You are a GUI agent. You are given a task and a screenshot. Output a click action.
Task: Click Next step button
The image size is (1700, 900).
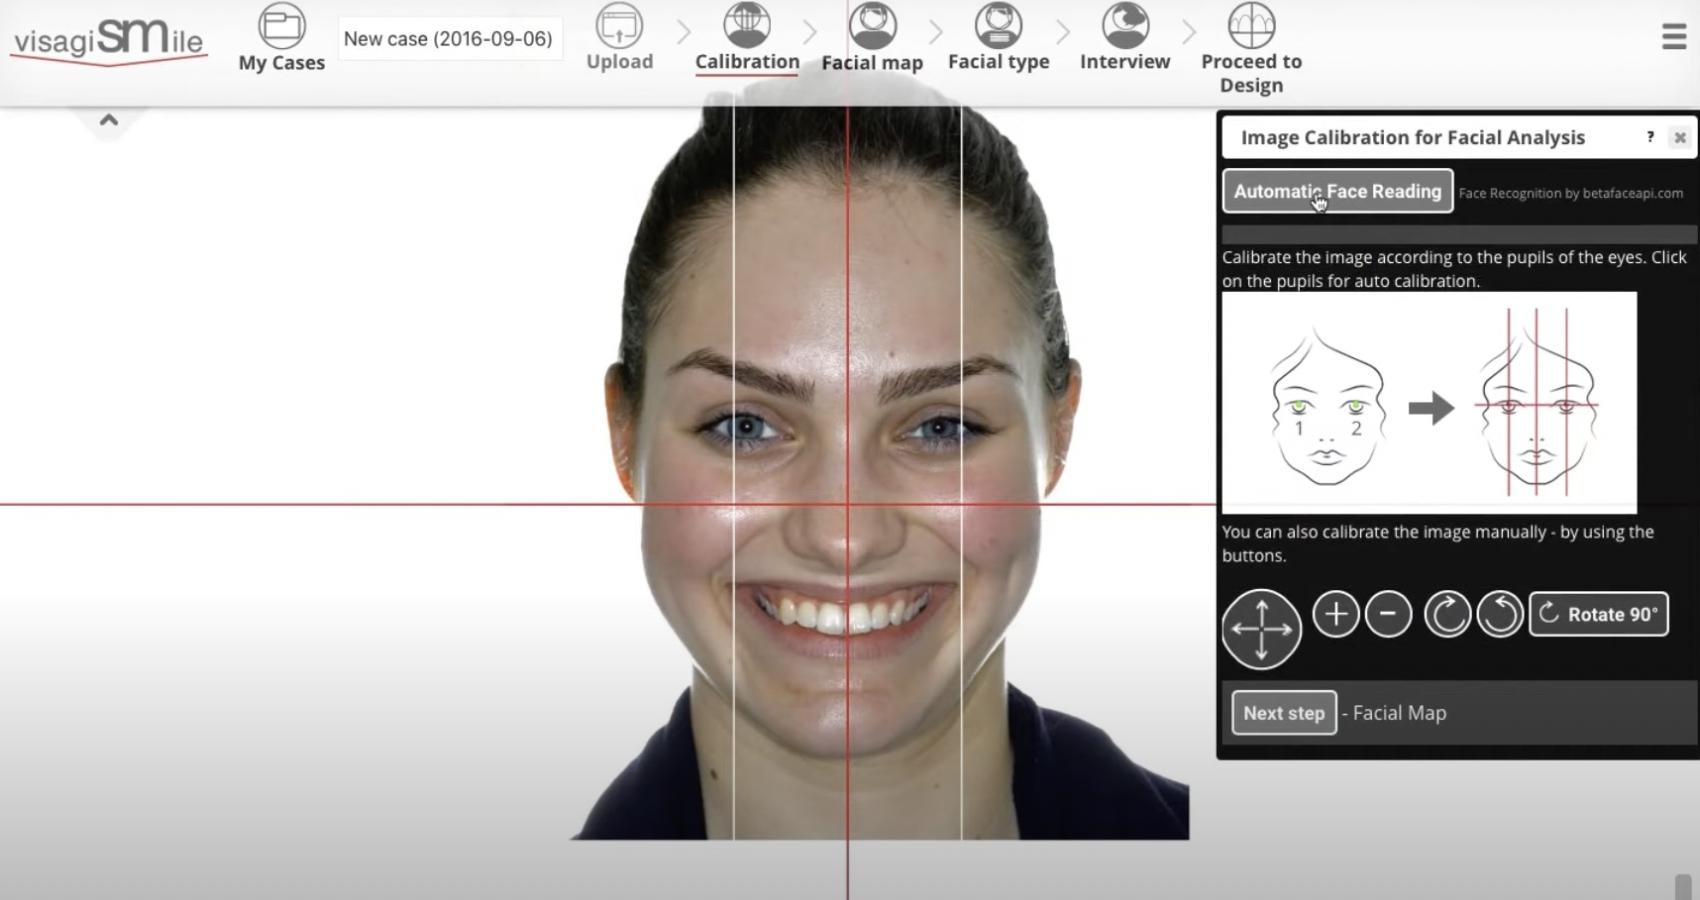1284,713
